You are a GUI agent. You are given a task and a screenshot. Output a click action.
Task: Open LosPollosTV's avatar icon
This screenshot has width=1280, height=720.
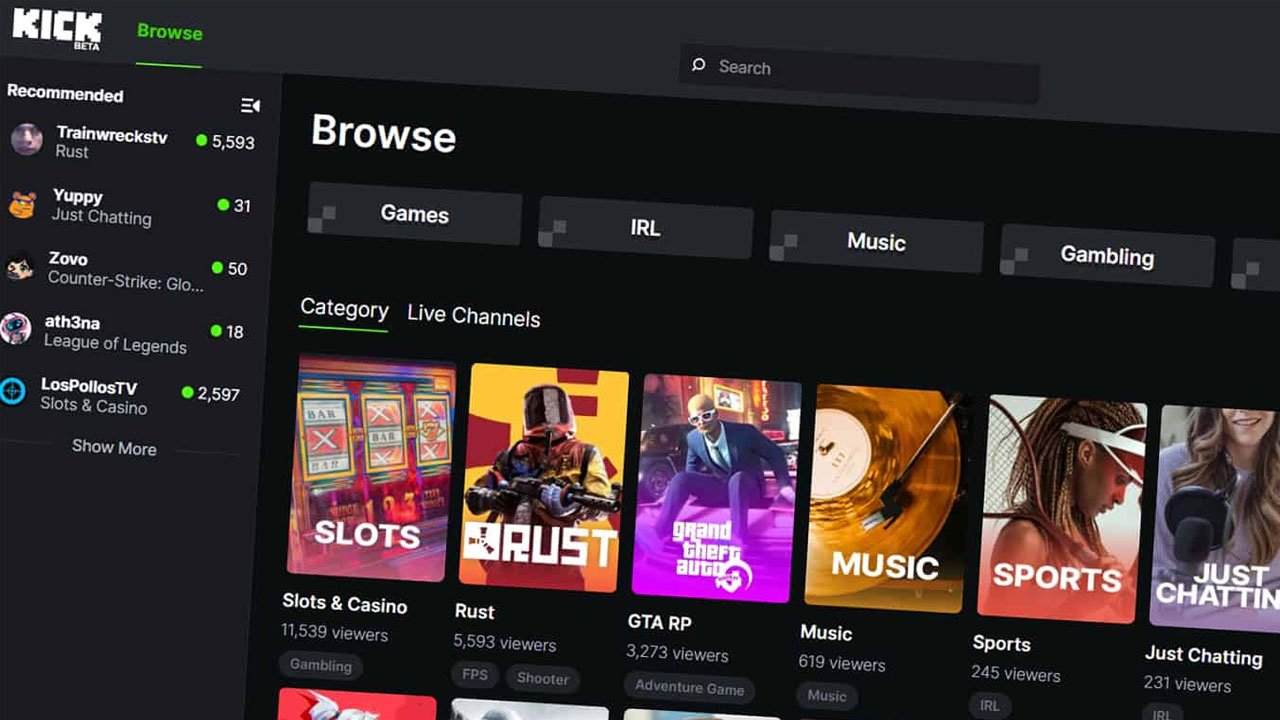click(12, 391)
